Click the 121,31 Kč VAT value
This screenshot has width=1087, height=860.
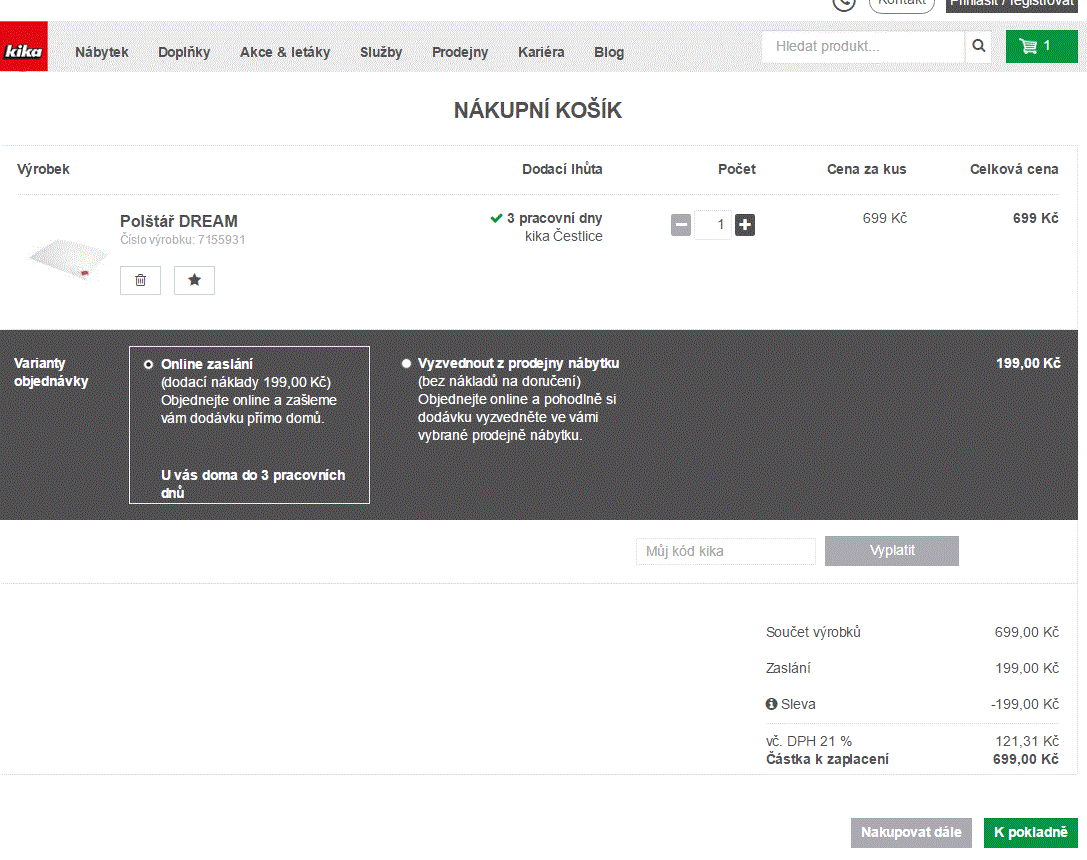pos(1027,741)
